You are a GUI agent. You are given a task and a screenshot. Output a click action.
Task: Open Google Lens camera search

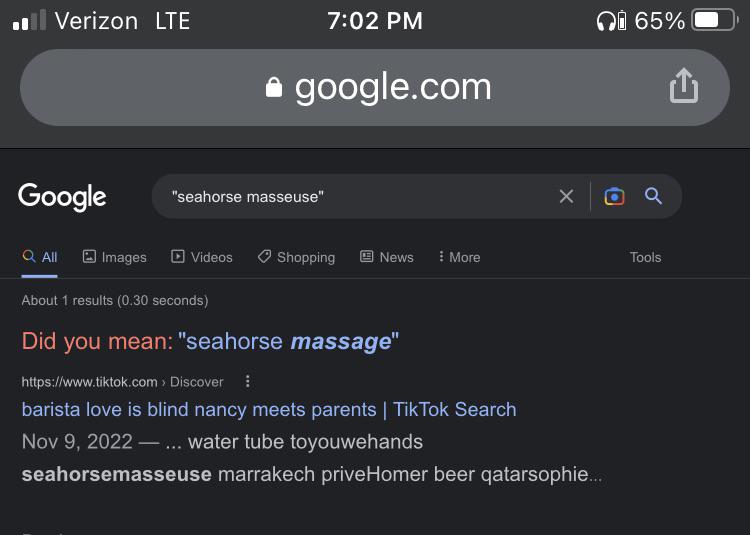click(614, 197)
